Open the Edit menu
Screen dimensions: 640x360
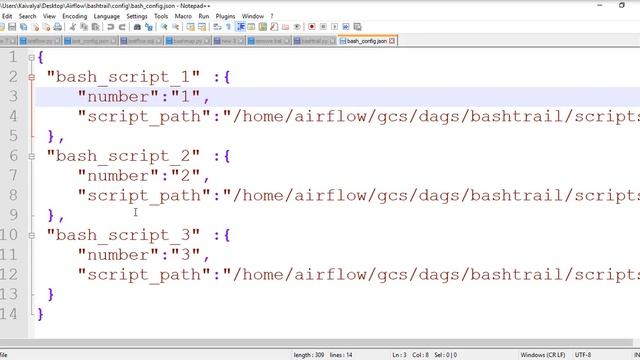coord(7,16)
